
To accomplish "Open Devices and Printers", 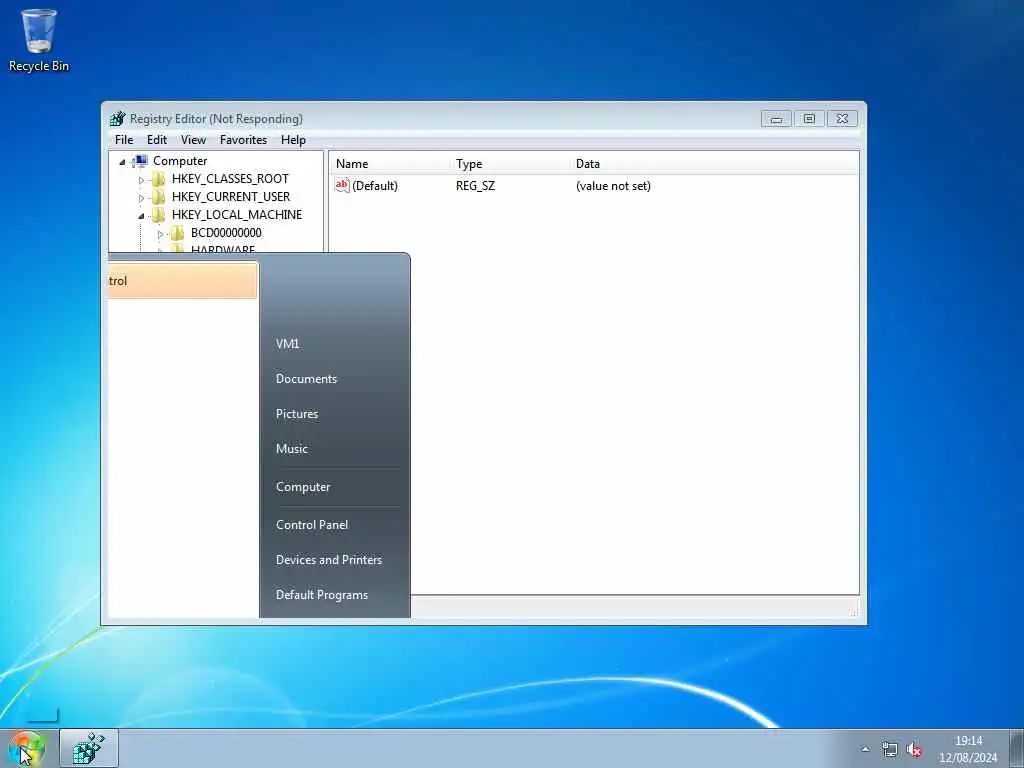I will pyautogui.click(x=329, y=560).
